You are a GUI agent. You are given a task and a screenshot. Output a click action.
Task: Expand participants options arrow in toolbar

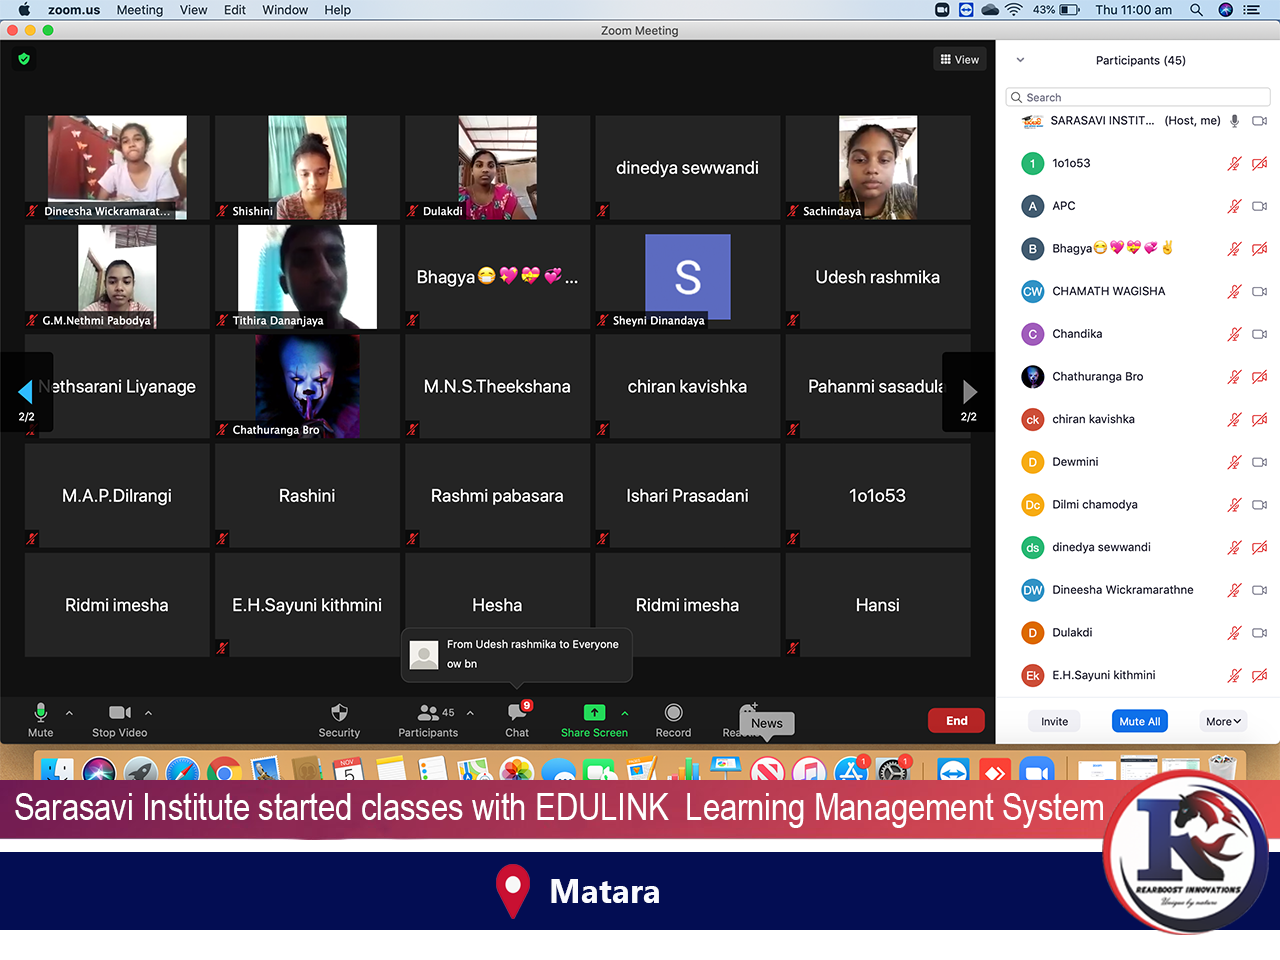pos(470,713)
